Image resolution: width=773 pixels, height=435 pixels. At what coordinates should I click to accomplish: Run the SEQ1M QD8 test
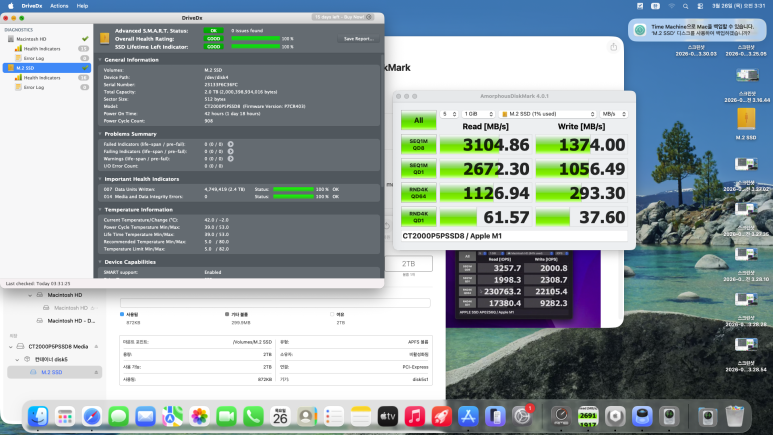point(418,145)
